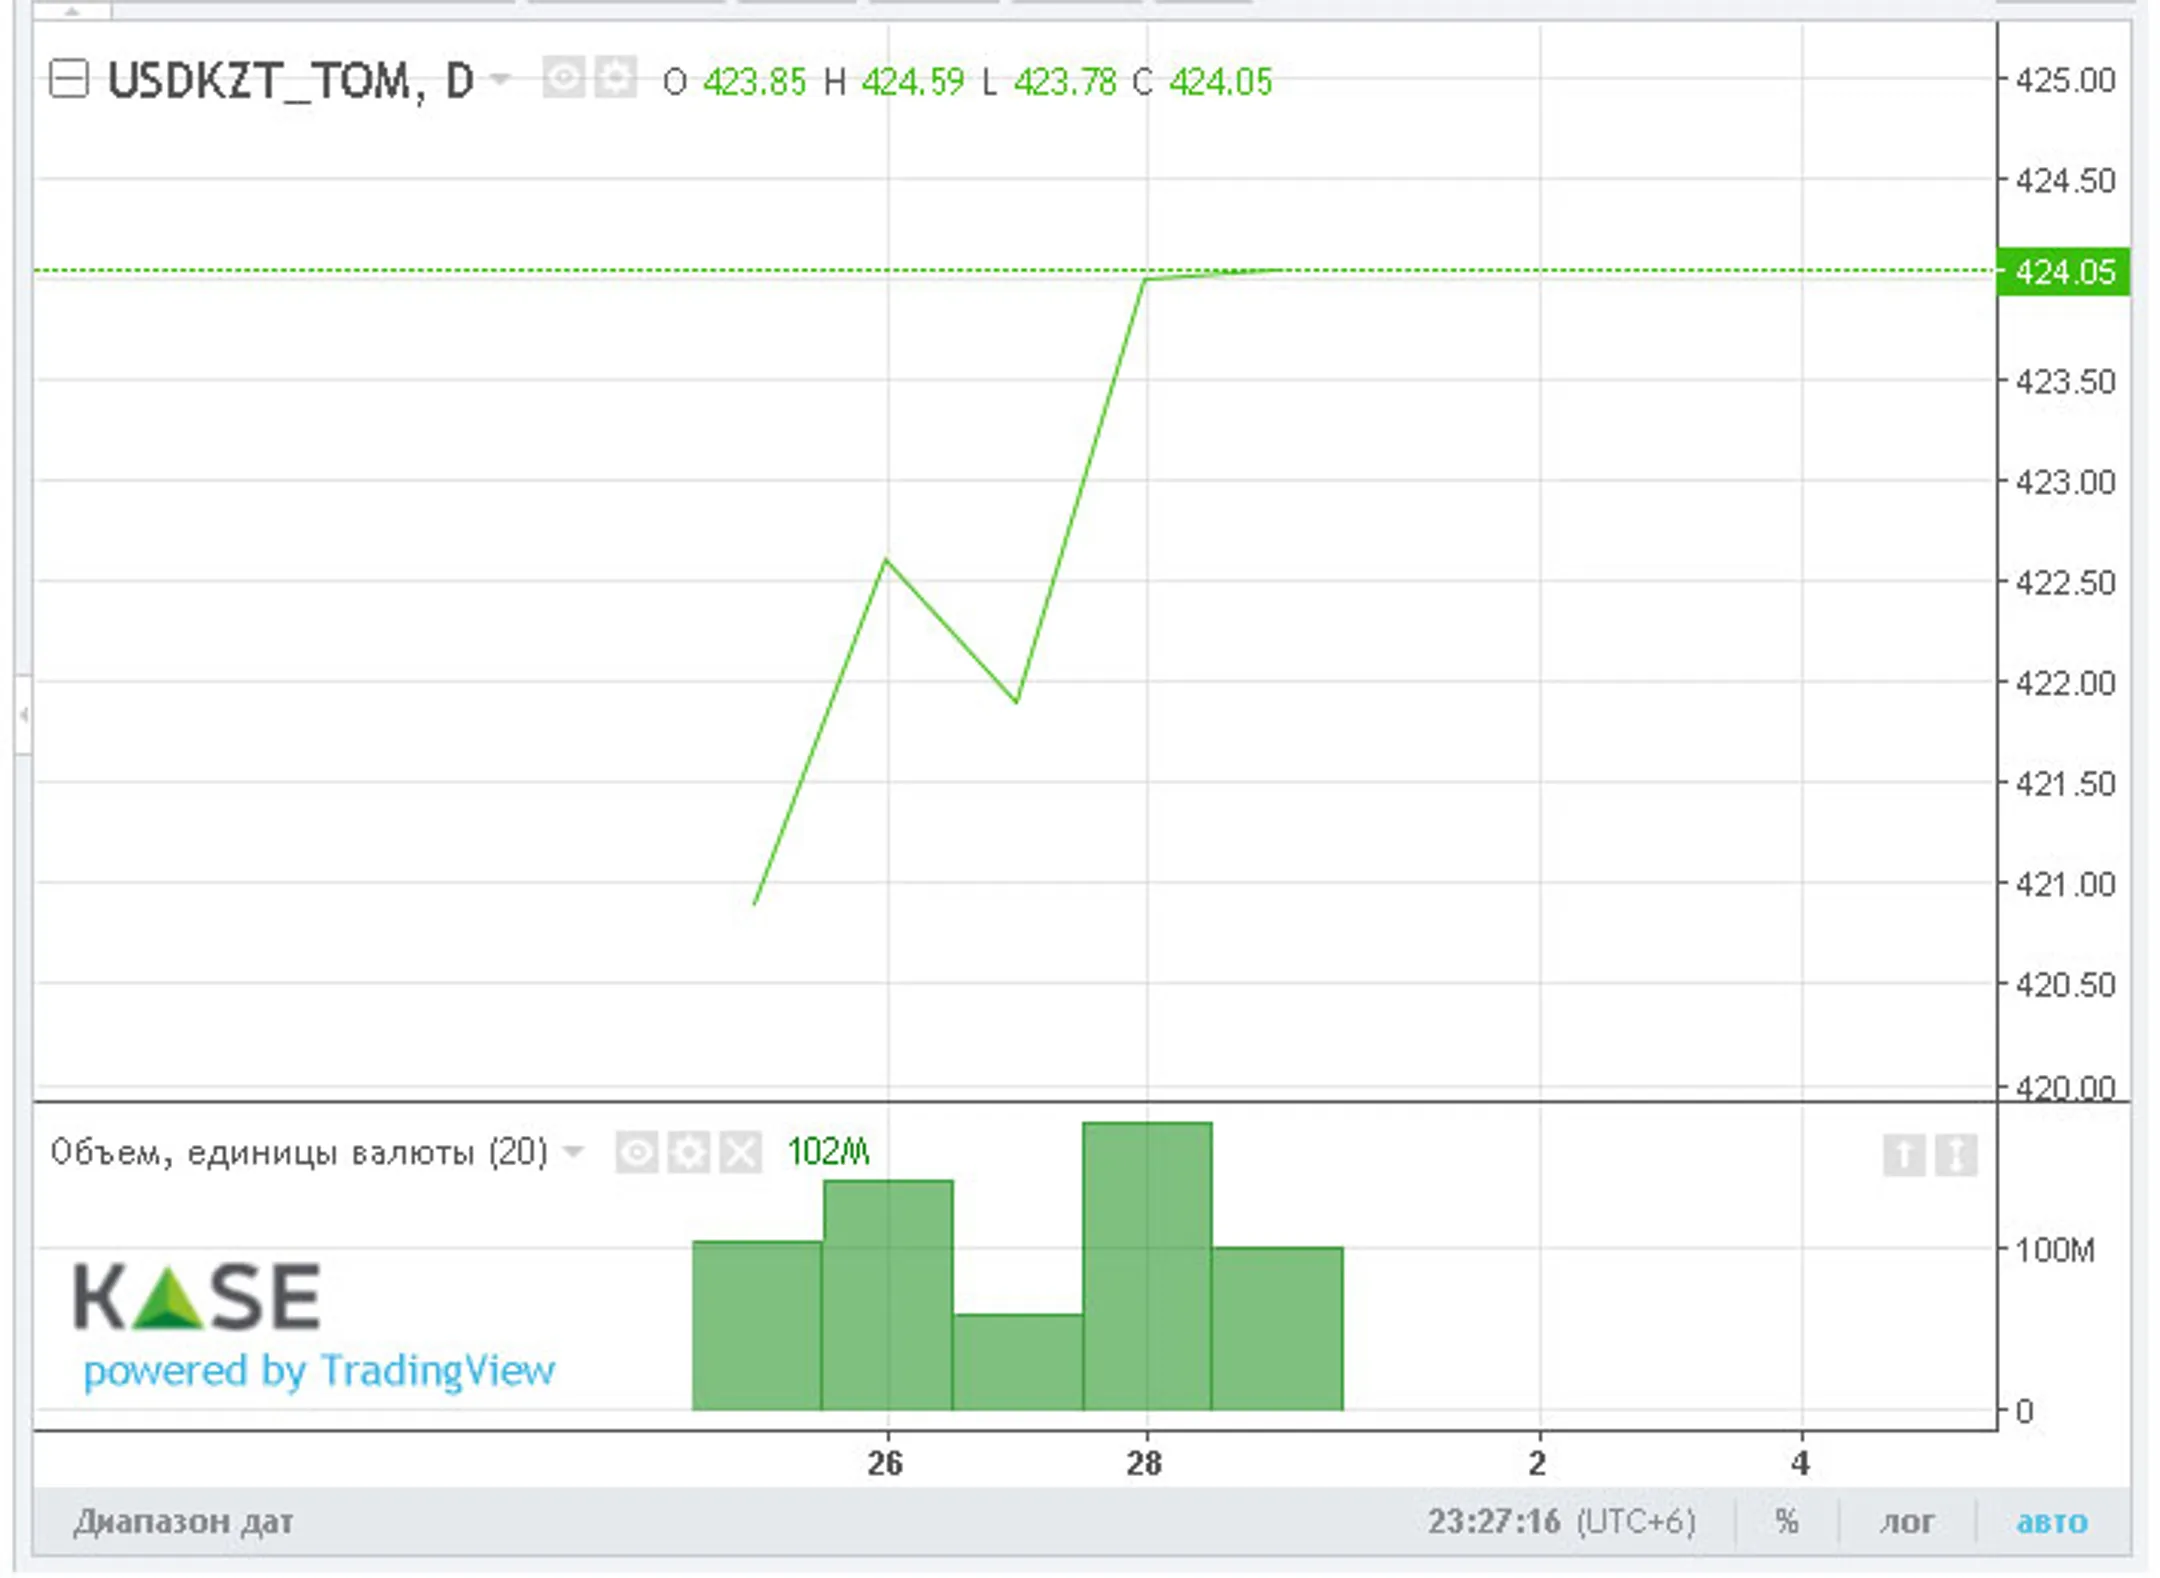Expand volume indicator dropdown arrow
2160x1578 pixels.
573,1152
